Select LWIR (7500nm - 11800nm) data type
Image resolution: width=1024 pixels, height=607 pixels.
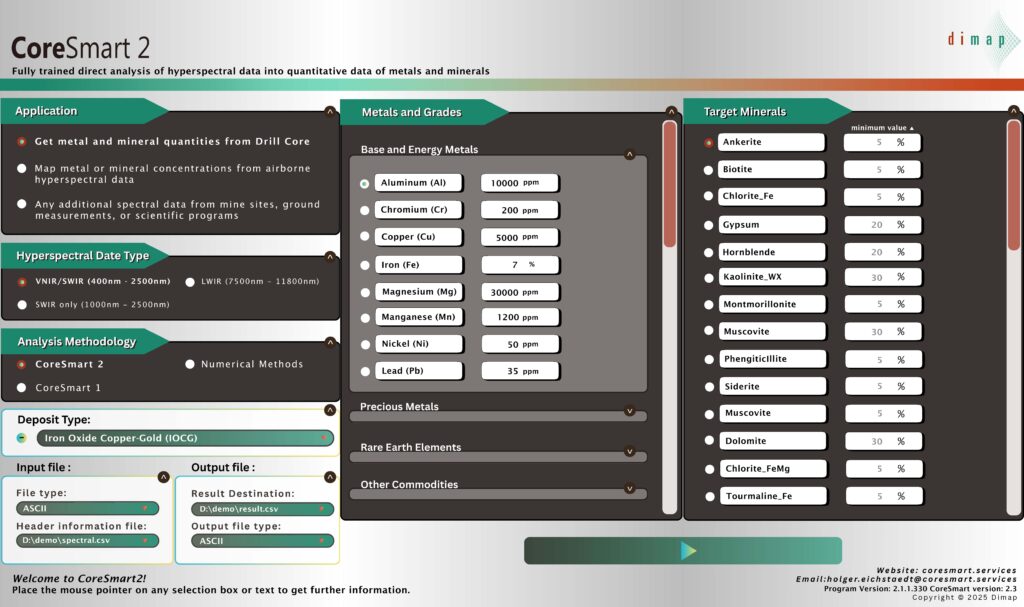click(190, 282)
